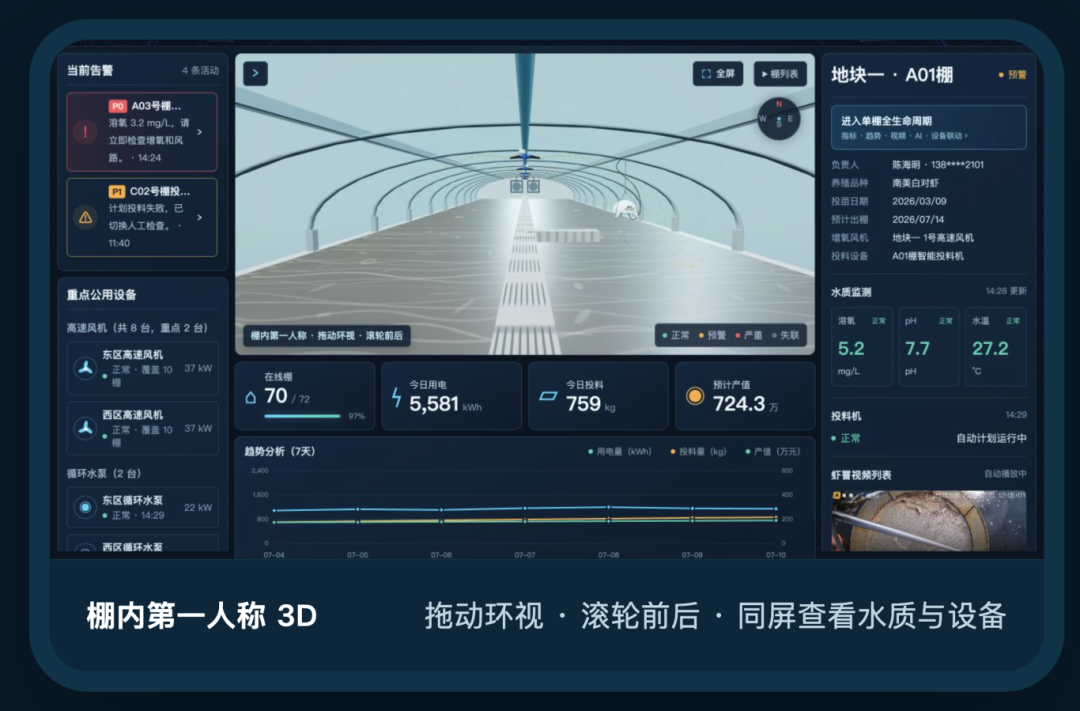Click the 预警 status legend in 3D view

pos(712,336)
